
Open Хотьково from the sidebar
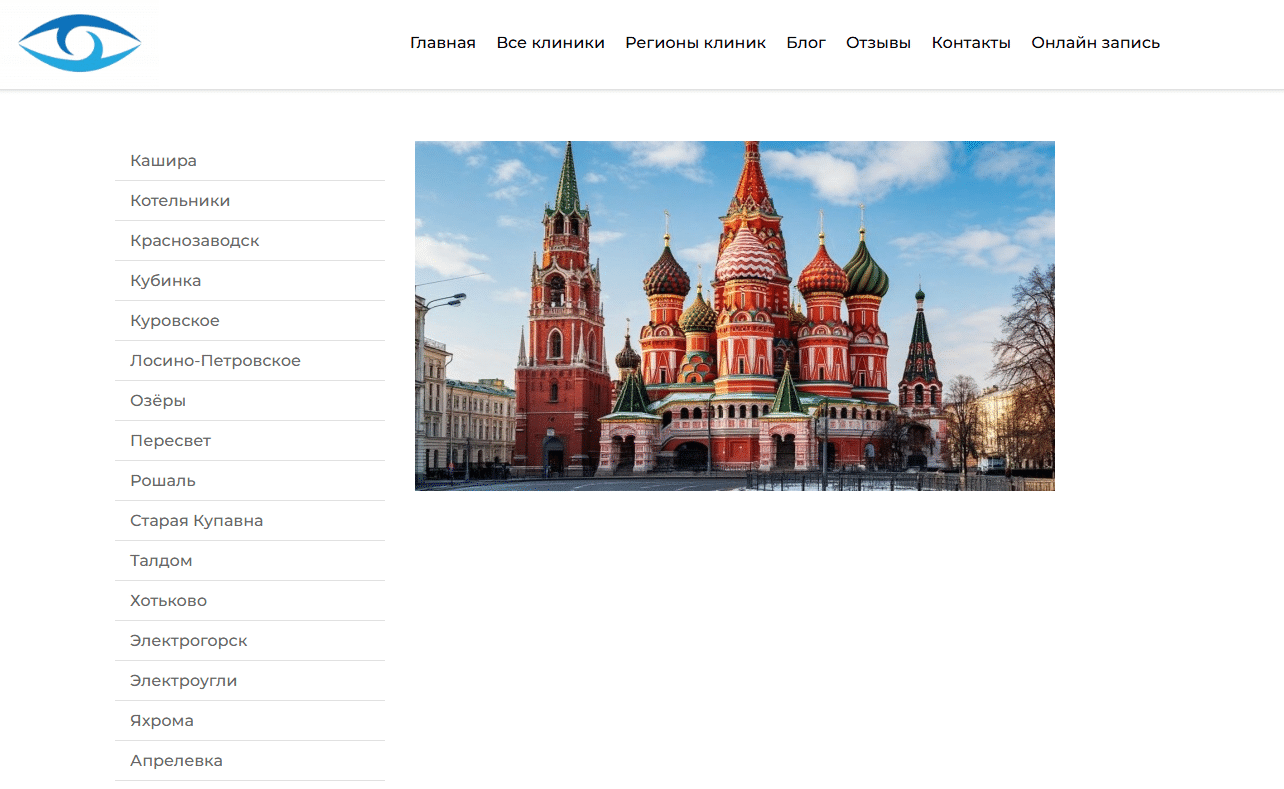pos(168,601)
